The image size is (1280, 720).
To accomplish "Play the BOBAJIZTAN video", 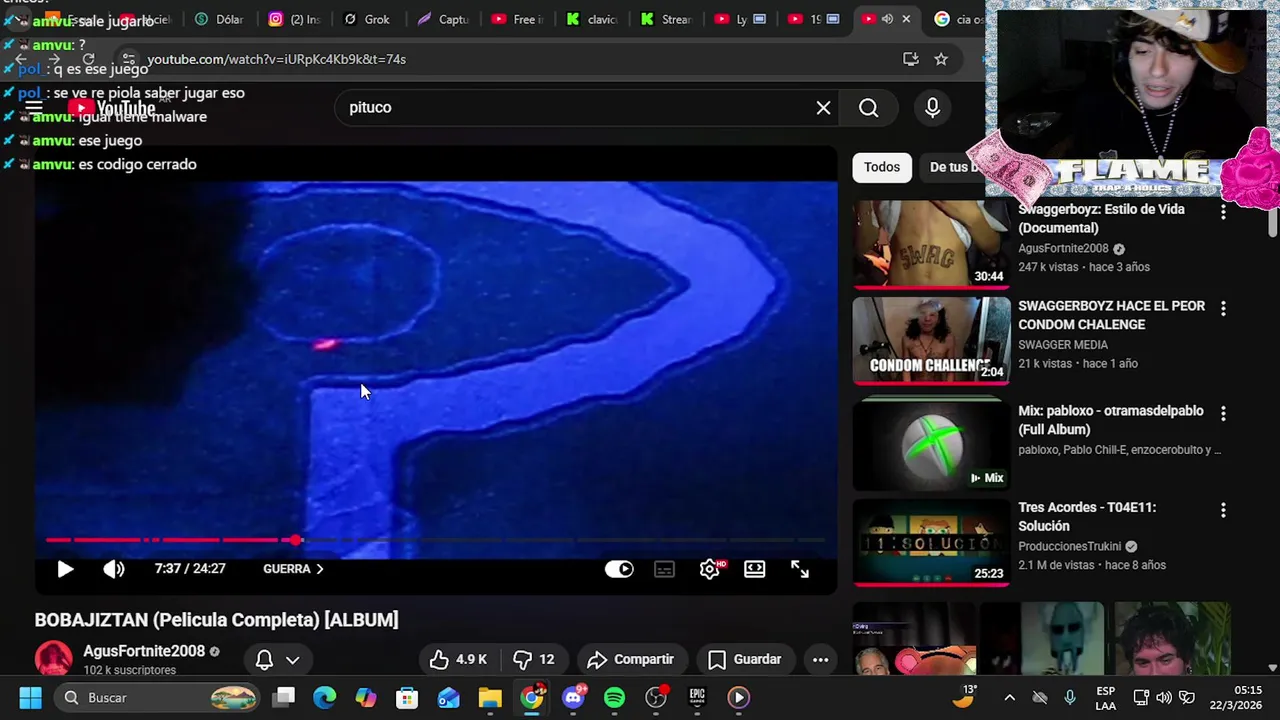I will pyautogui.click(x=65, y=569).
